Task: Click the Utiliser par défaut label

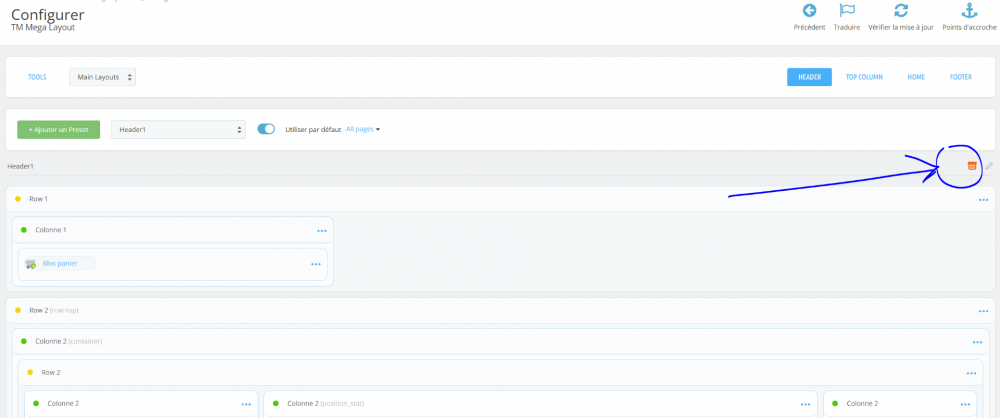Action: click(314, 129)
